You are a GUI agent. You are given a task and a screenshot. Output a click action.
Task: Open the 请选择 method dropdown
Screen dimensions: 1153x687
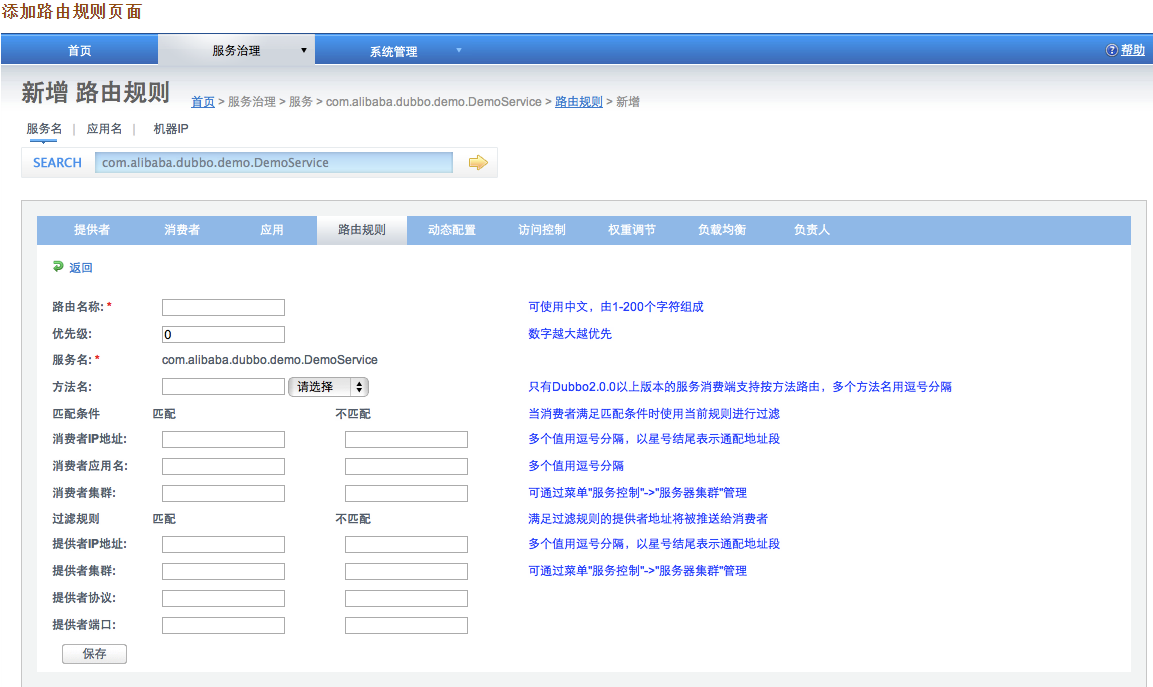pyautogui.click(x=328, y=387)
